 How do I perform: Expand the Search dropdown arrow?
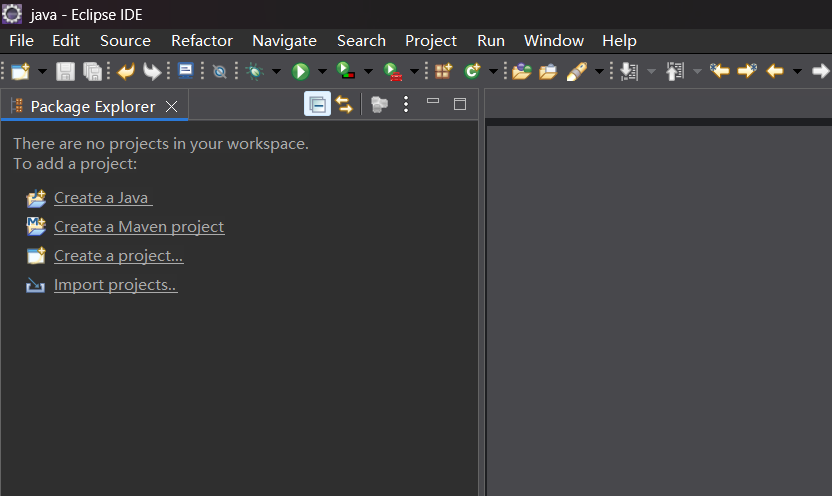click(599, 71)
